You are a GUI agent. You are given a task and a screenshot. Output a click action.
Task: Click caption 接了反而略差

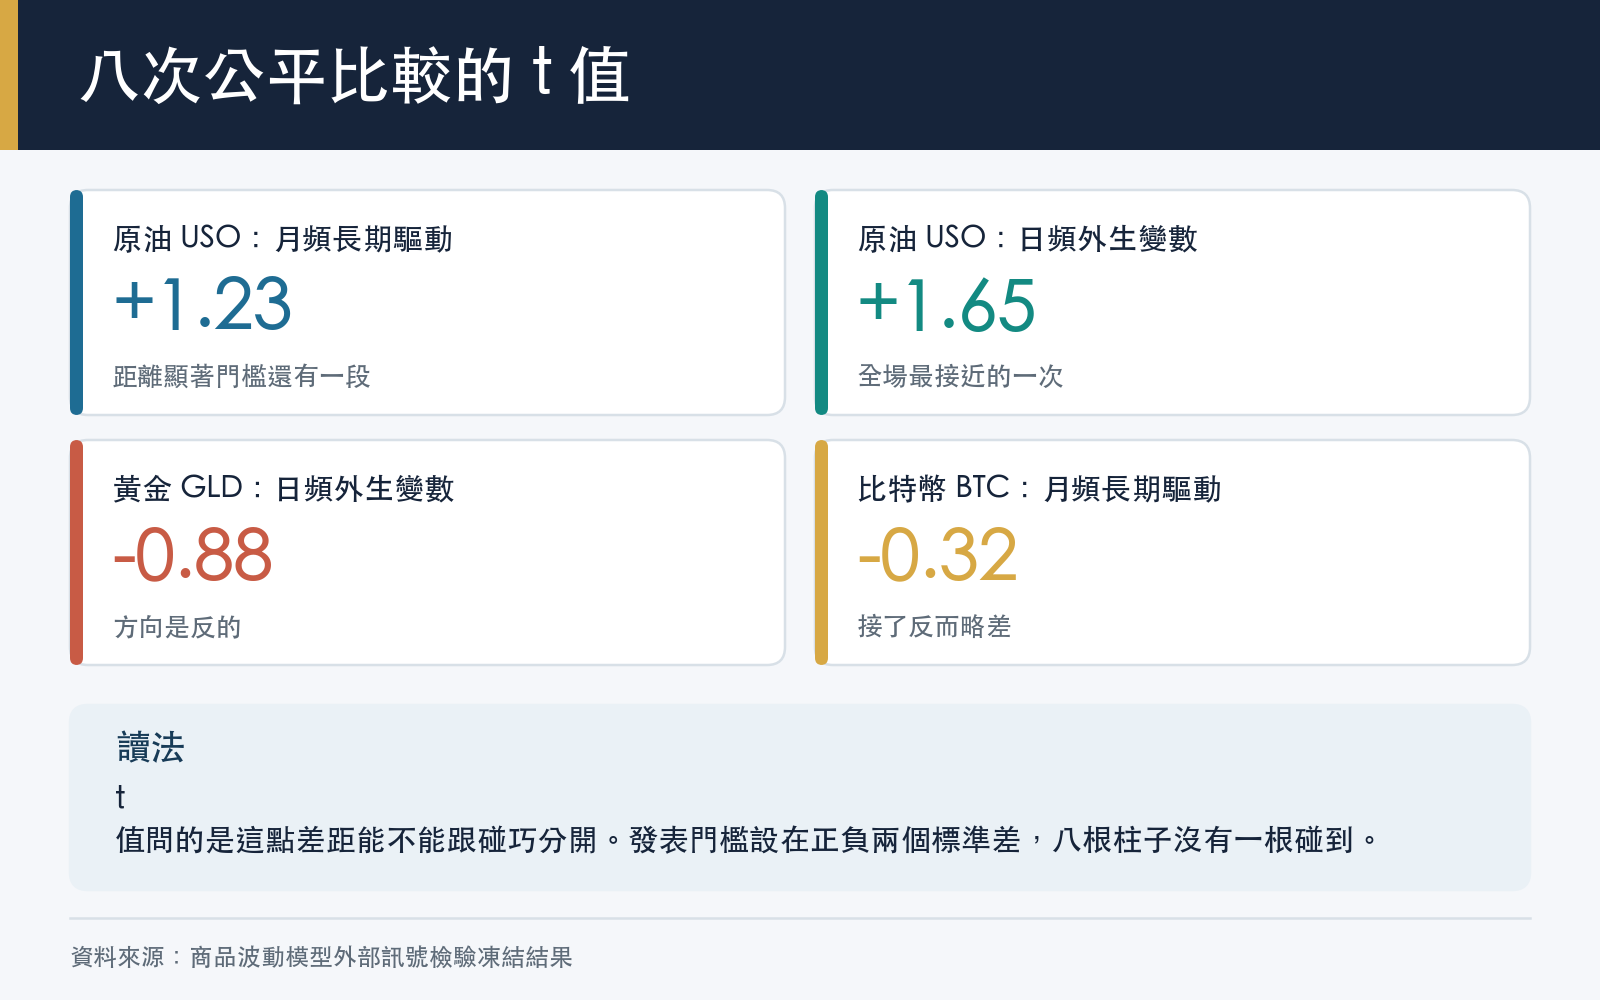[935, 626]
